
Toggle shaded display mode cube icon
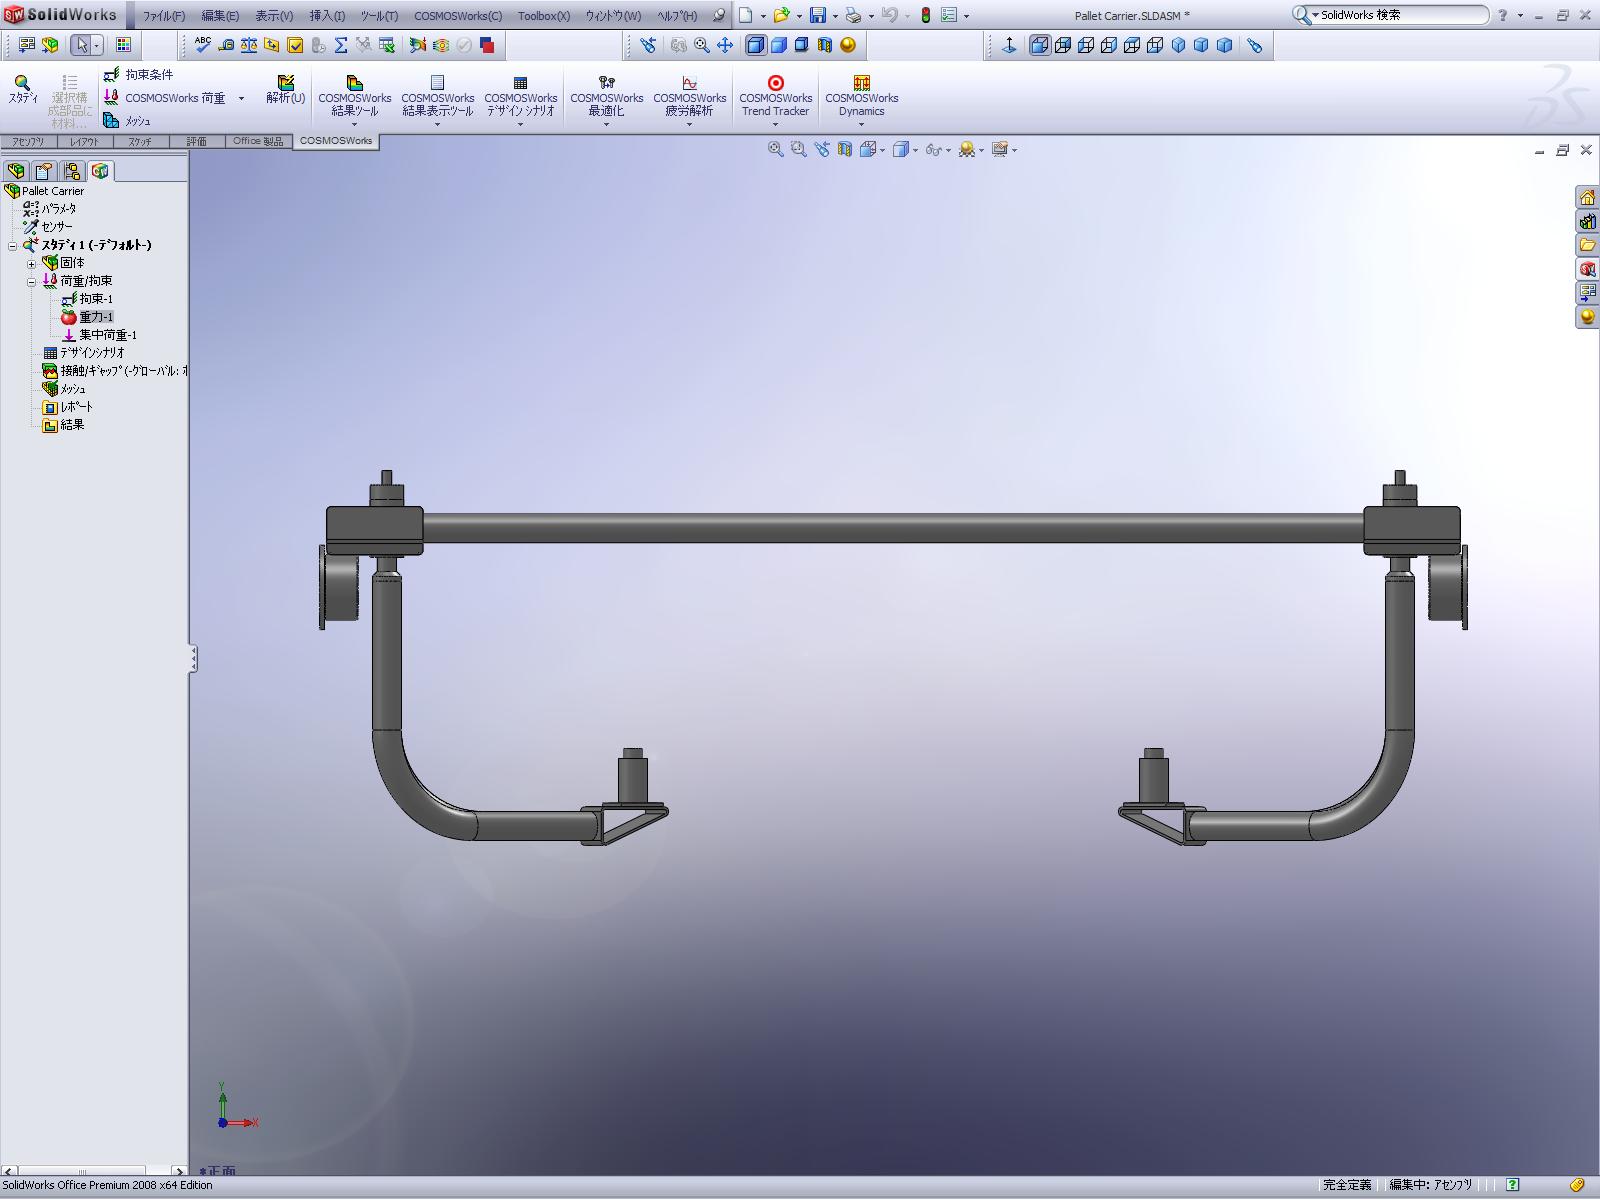pos(779,45)
